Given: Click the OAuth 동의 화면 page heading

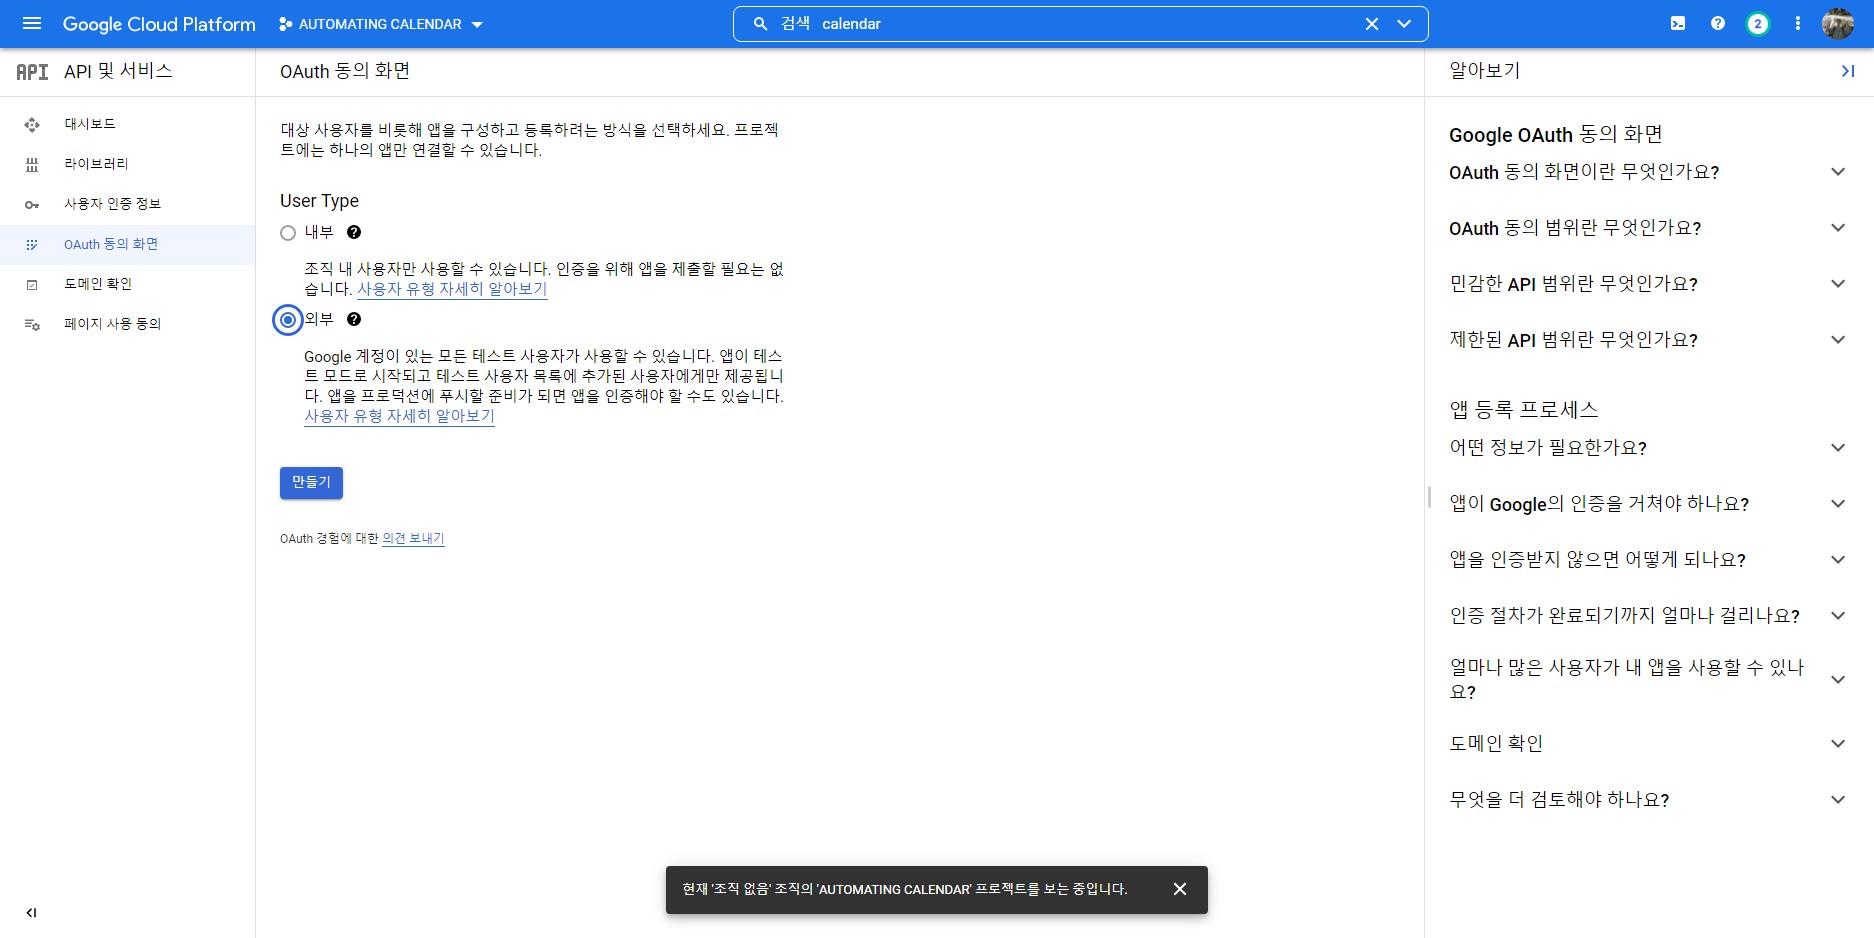Looking at the screenshot, I should [345, 71].
